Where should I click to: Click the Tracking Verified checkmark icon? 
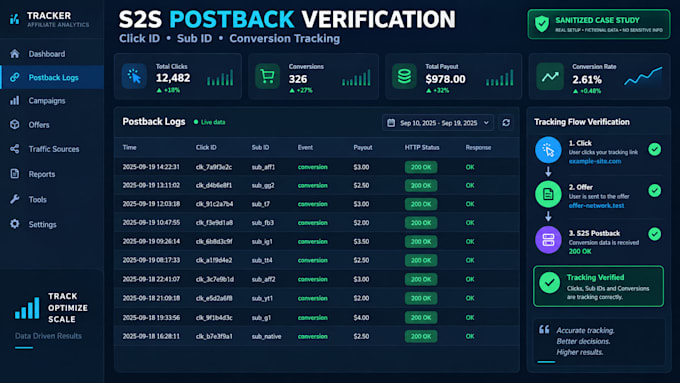[549, 283]
